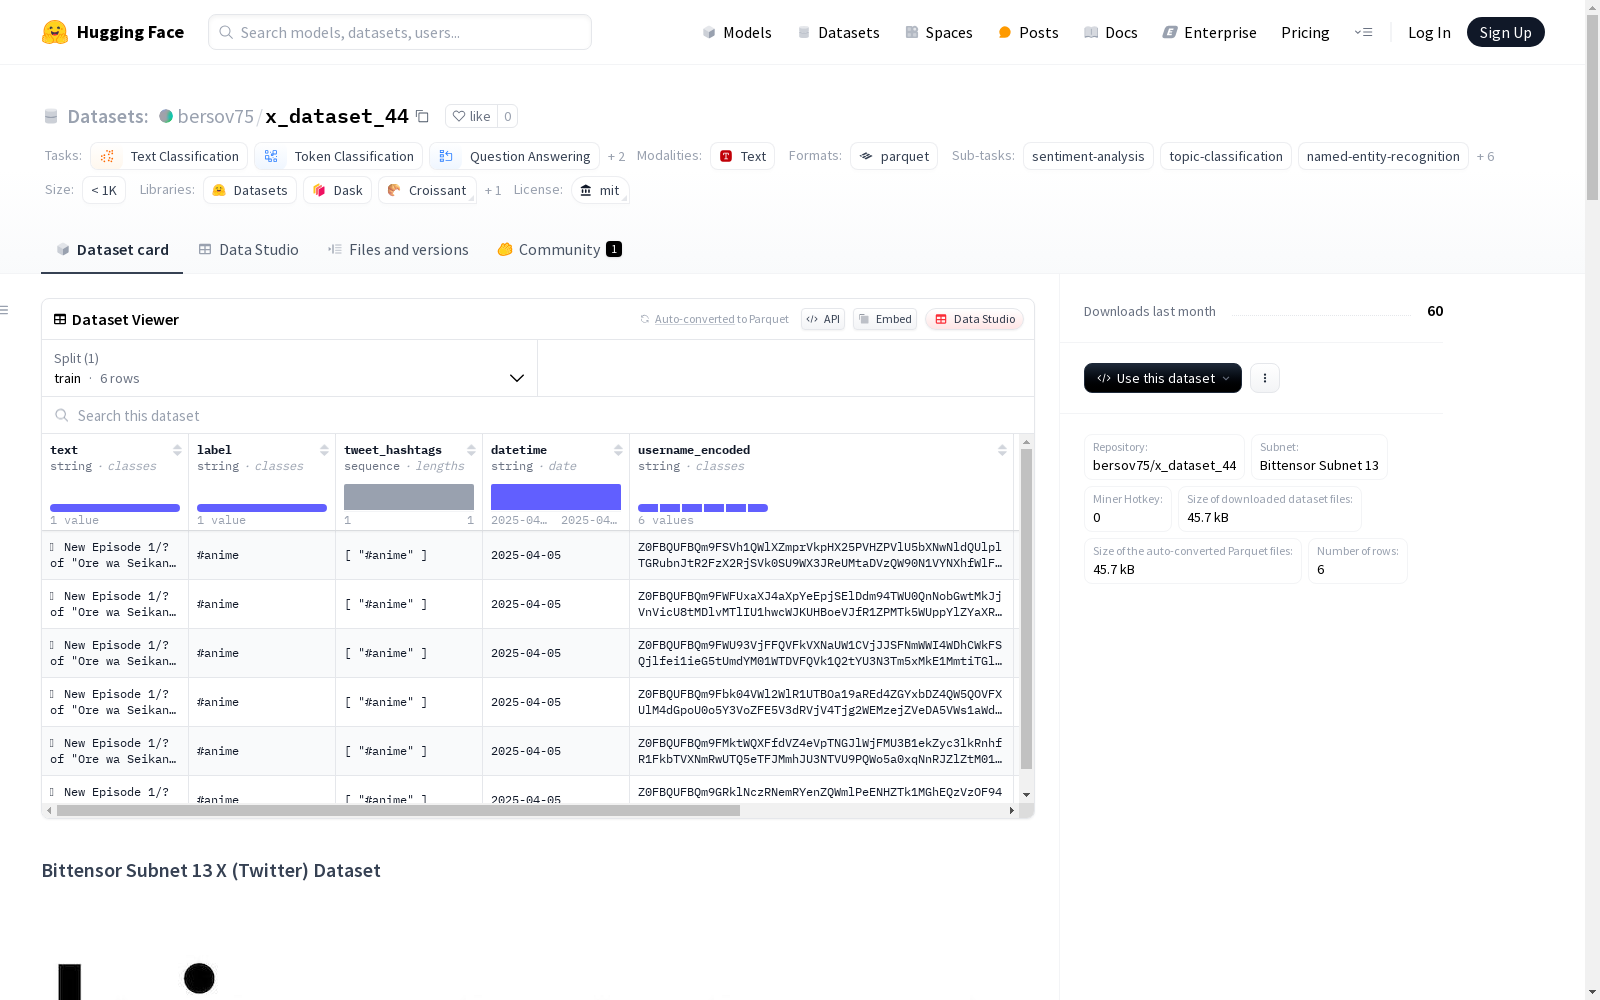Expand the Use this dataset dropdown

coord(1163,378)
